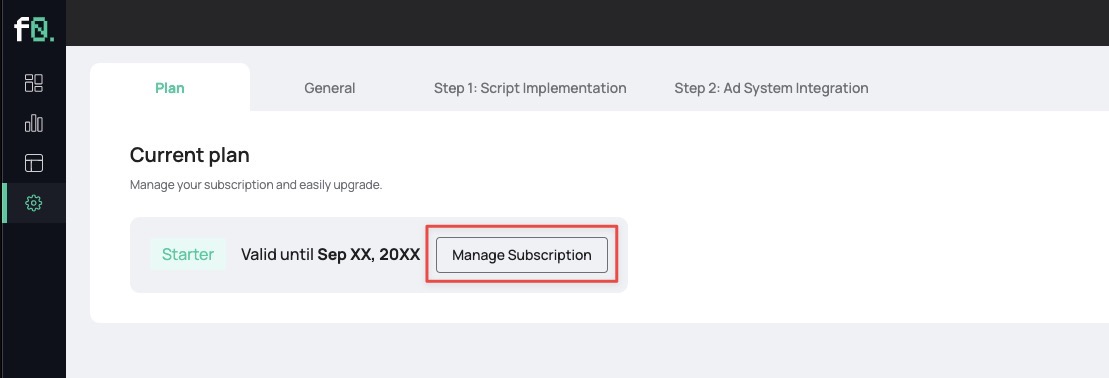Click the f0 logo in sidebar

pos(33,30)
